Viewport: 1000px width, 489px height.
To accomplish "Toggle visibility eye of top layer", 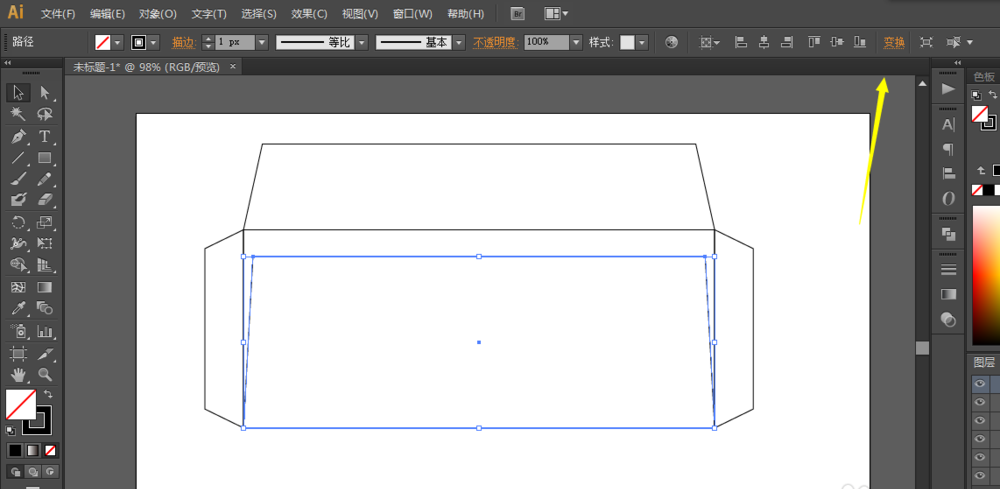I will tap(980, 383).
